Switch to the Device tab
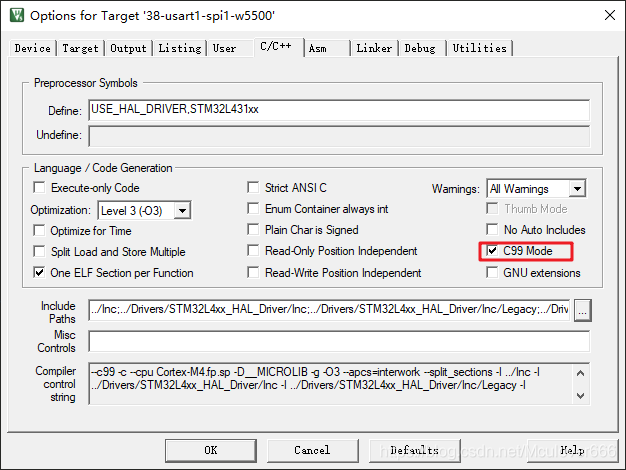The width and height of the screenshot is (626, 470). coord(32,48)
